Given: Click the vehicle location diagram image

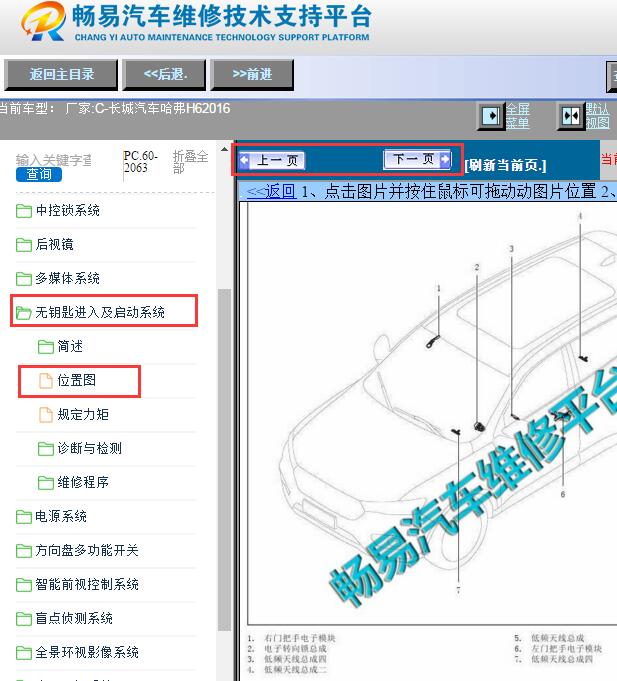Looking at the screenshot, I should pyautogui.click(x=432, y=413).
